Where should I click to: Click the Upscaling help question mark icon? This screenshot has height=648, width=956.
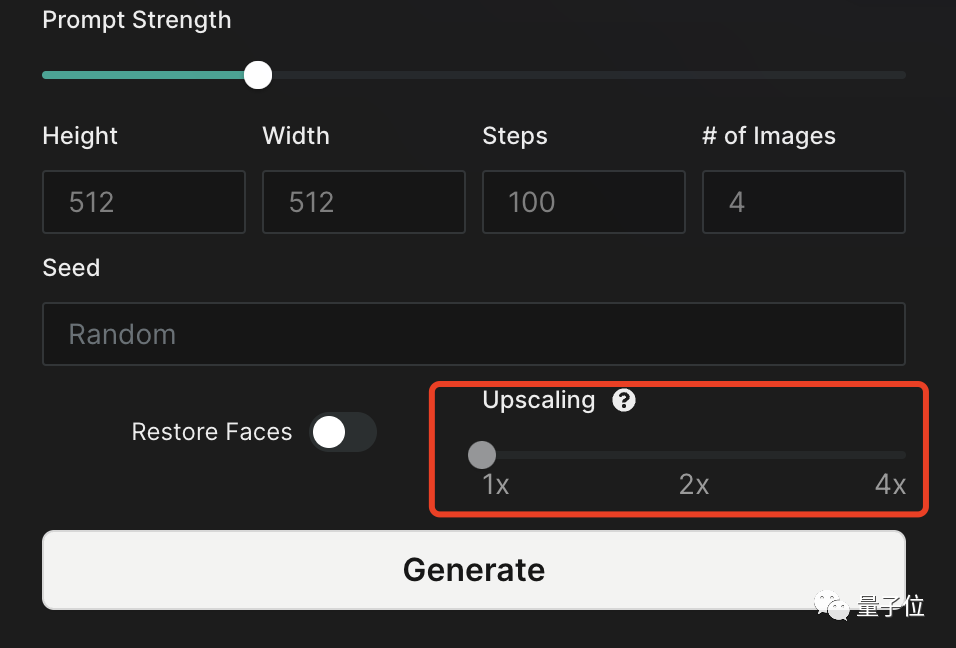point(625,401)
